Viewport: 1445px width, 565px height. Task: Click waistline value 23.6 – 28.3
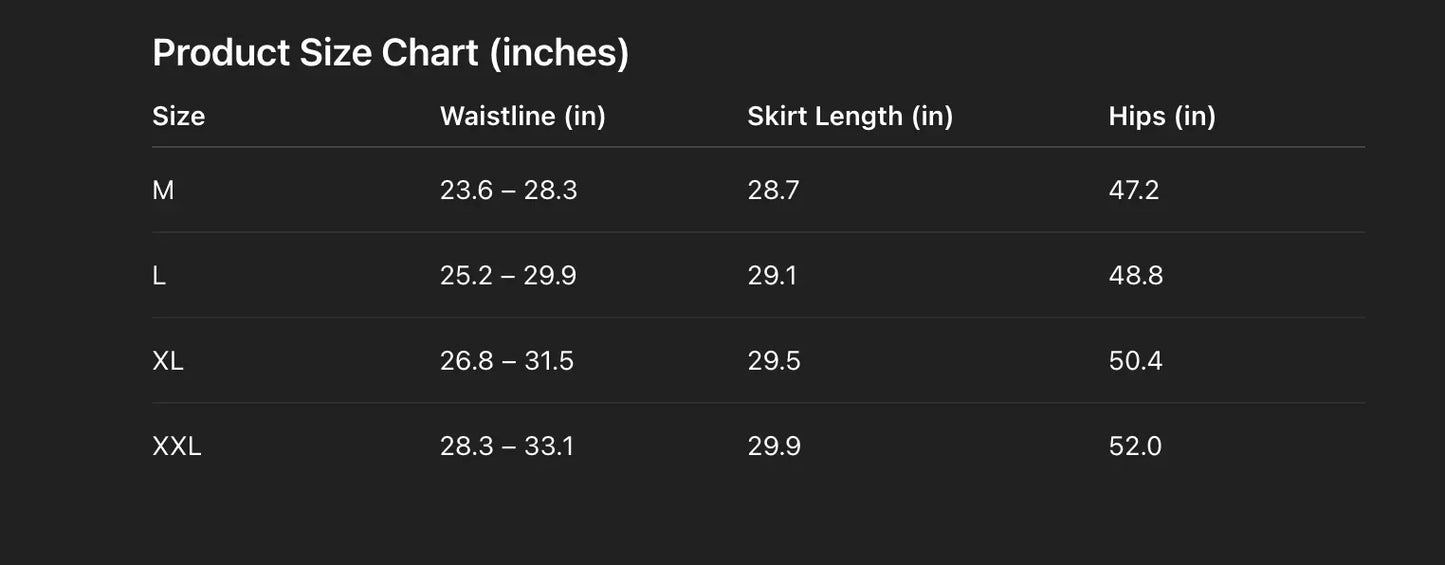point(508,190)
